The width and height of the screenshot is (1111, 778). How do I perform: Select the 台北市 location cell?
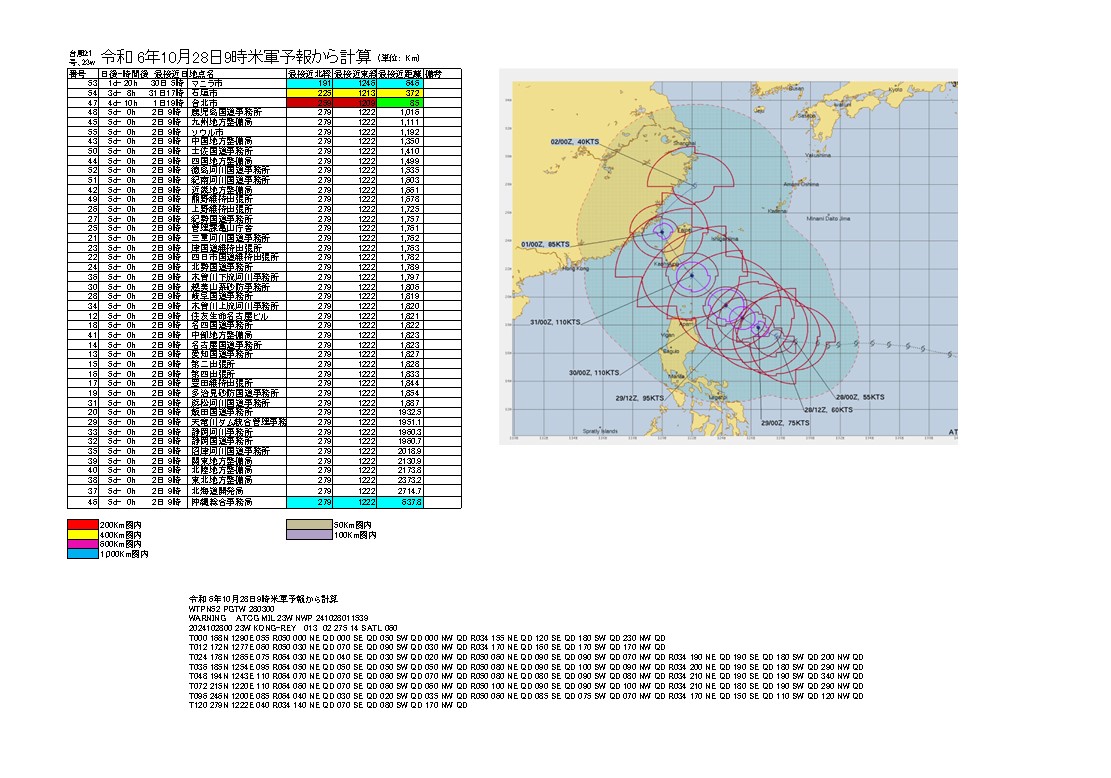[237, 103]
